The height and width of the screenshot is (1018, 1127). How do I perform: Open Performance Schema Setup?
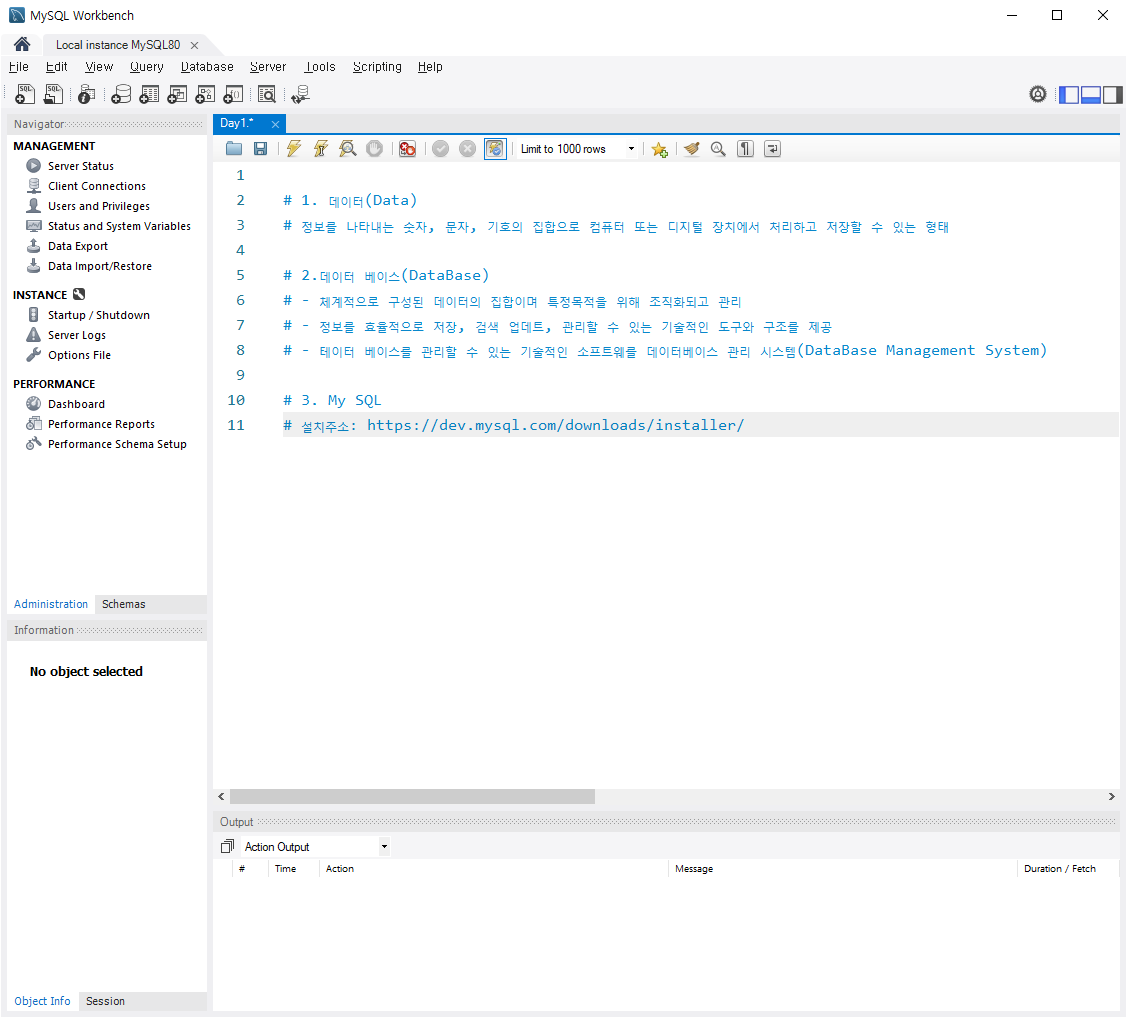pyautogui.click(x=117, y=444)
